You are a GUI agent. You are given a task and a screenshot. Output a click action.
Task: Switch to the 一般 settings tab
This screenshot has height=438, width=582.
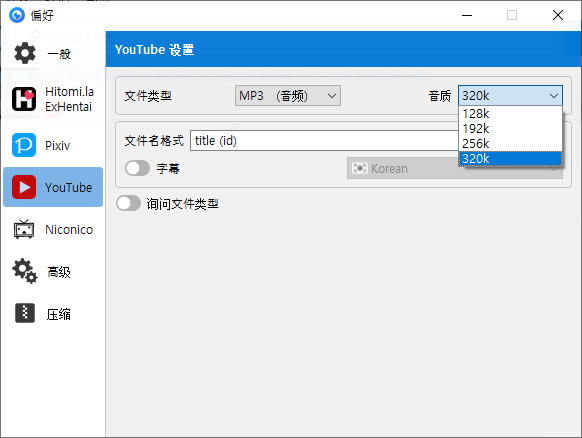59,54
